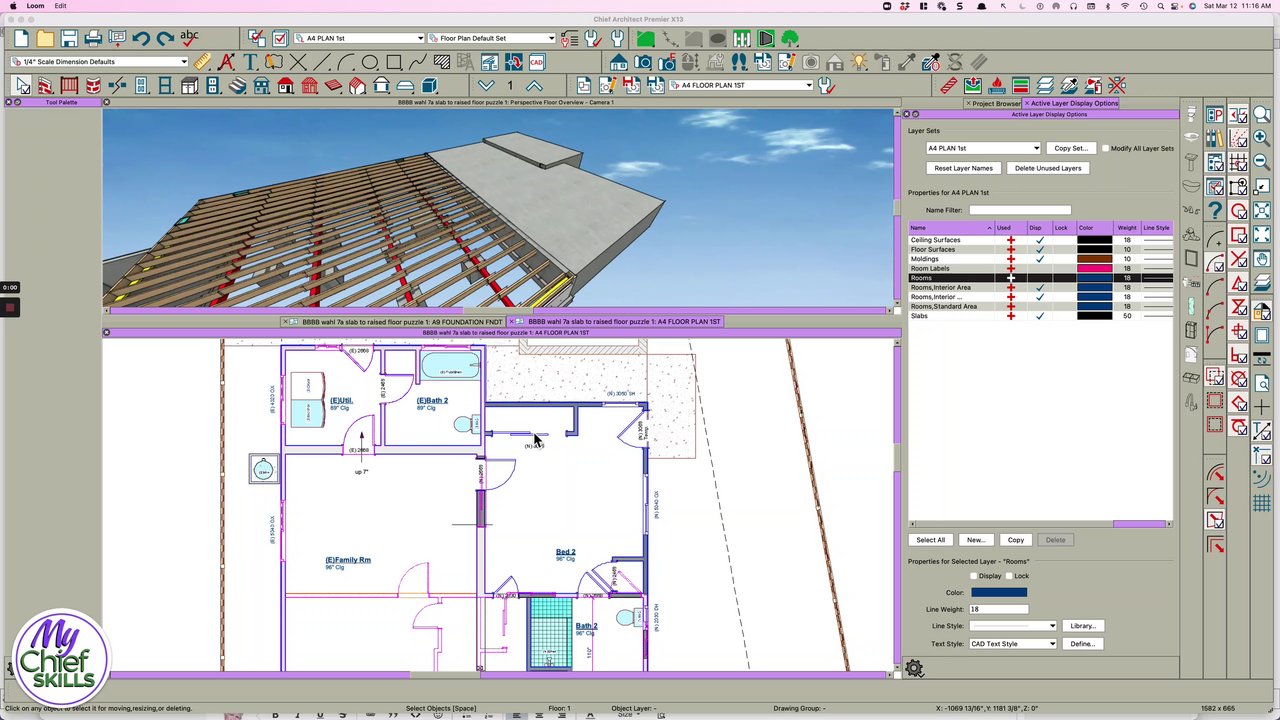Click the blue question mark help icon
This screenshot has width=1280, height=720.
[1215, 210]
